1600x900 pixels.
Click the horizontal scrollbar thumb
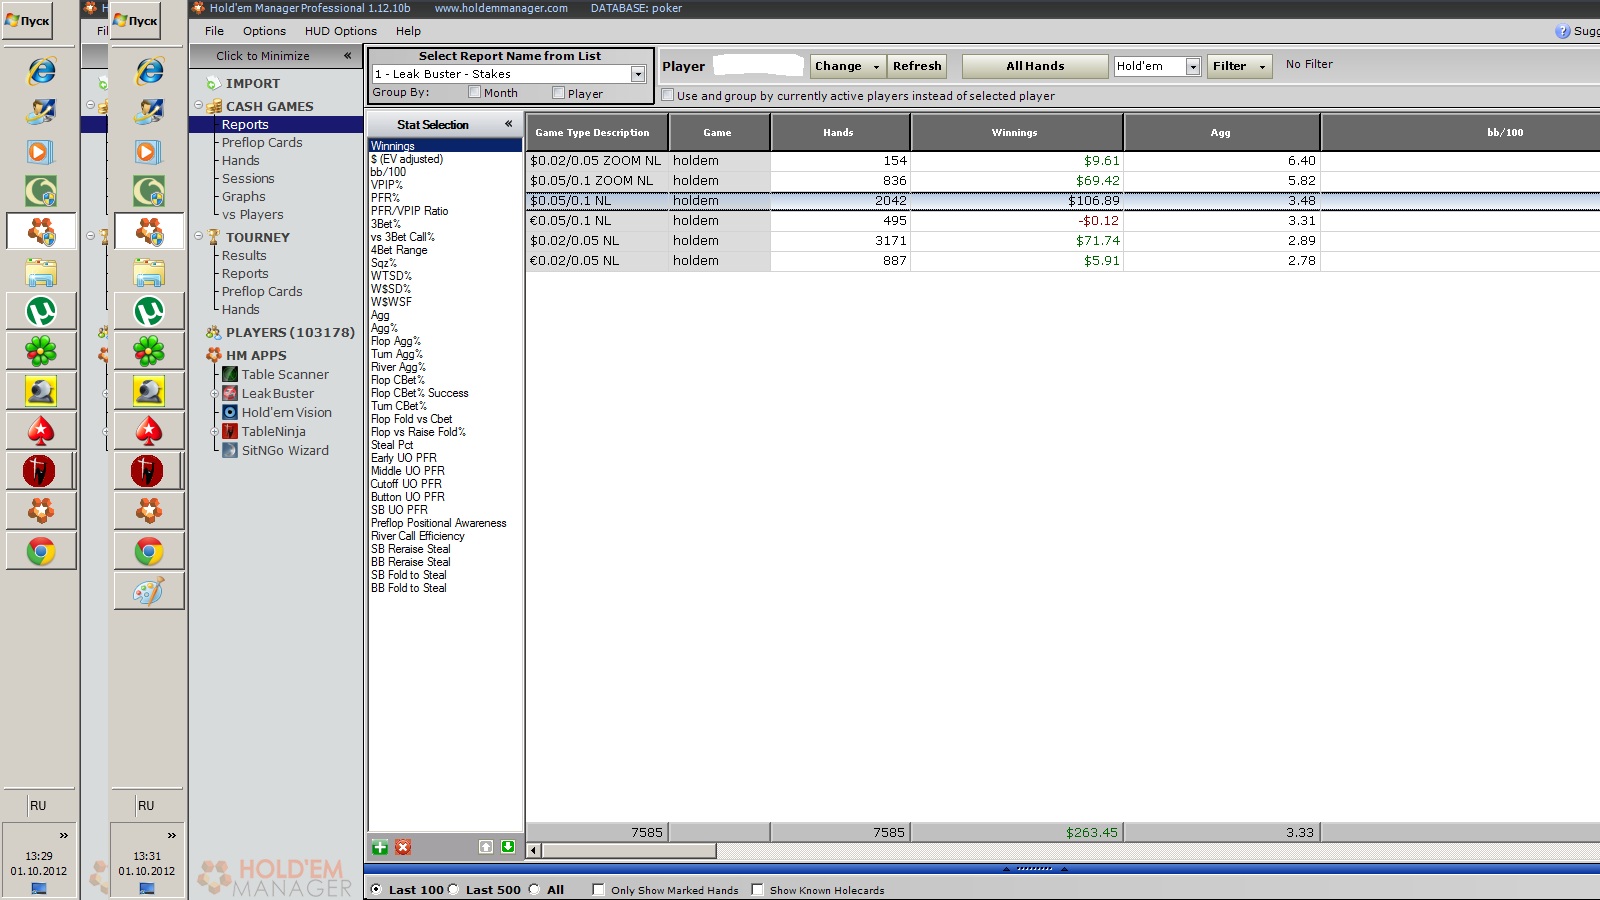(x=629, y=851)
